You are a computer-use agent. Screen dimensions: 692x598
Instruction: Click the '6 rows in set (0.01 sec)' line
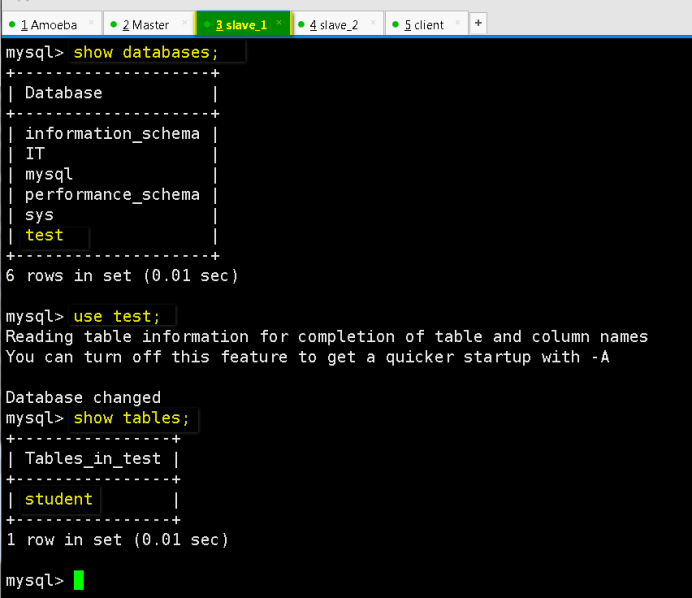click(x=122, y=276)
